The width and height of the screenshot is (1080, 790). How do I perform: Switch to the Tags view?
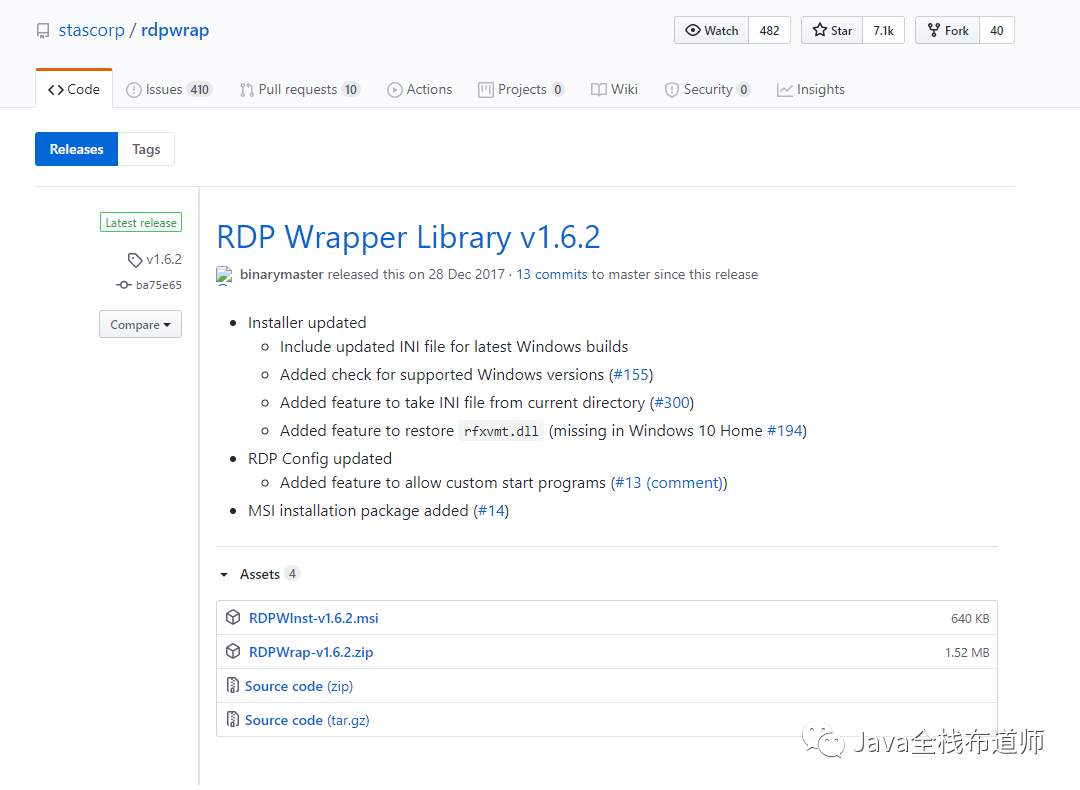coord(146,149)
